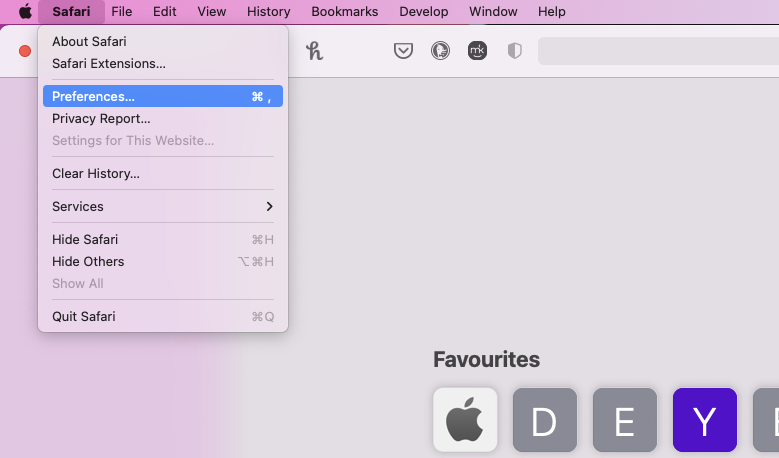The width and height of the screenshot is (779, 458).
Task: Choose Safari Extensions… menu entry
Action: coord(163,64)
